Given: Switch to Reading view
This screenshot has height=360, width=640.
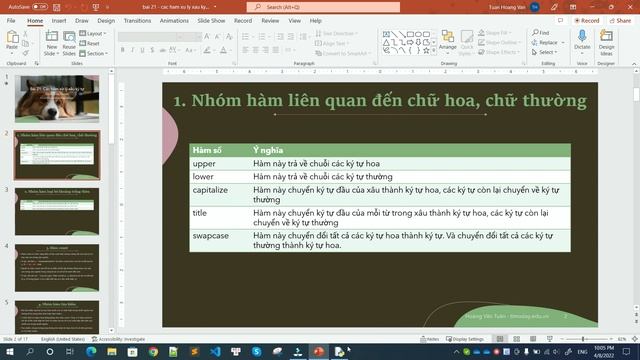Looking at the screenshot, I should [x=533, y=339].
